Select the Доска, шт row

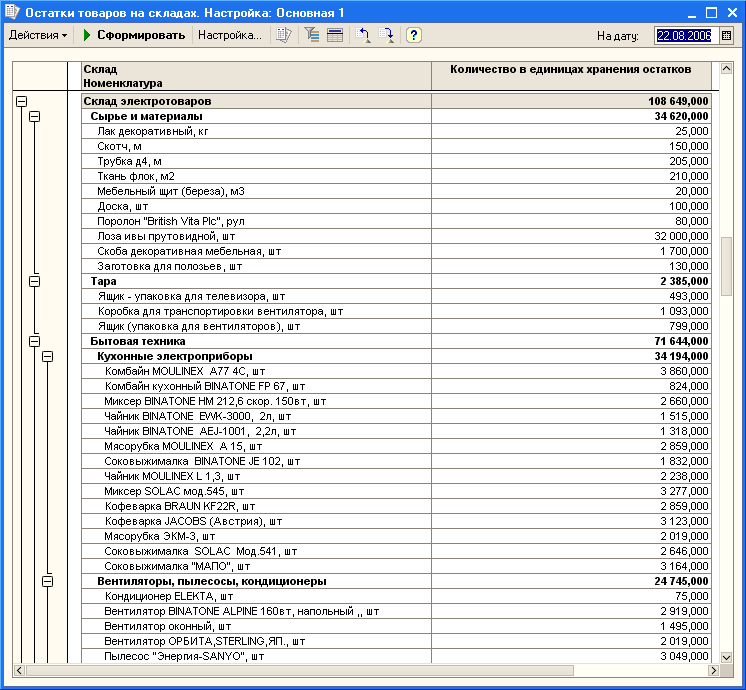[397, 206]
